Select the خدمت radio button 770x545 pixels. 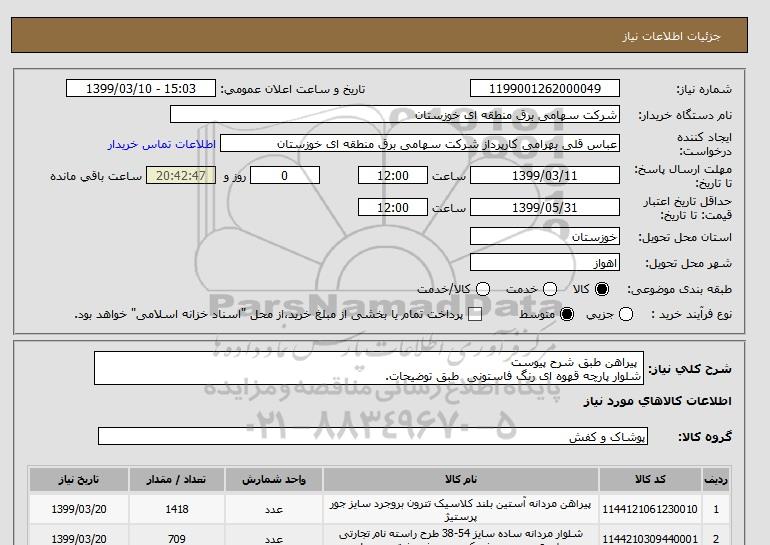click(550, 289)
